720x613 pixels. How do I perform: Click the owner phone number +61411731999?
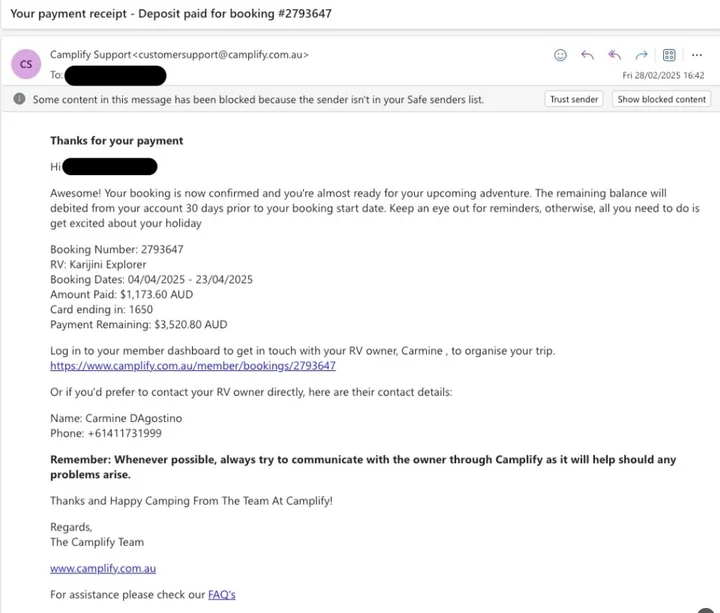[124, 433]
